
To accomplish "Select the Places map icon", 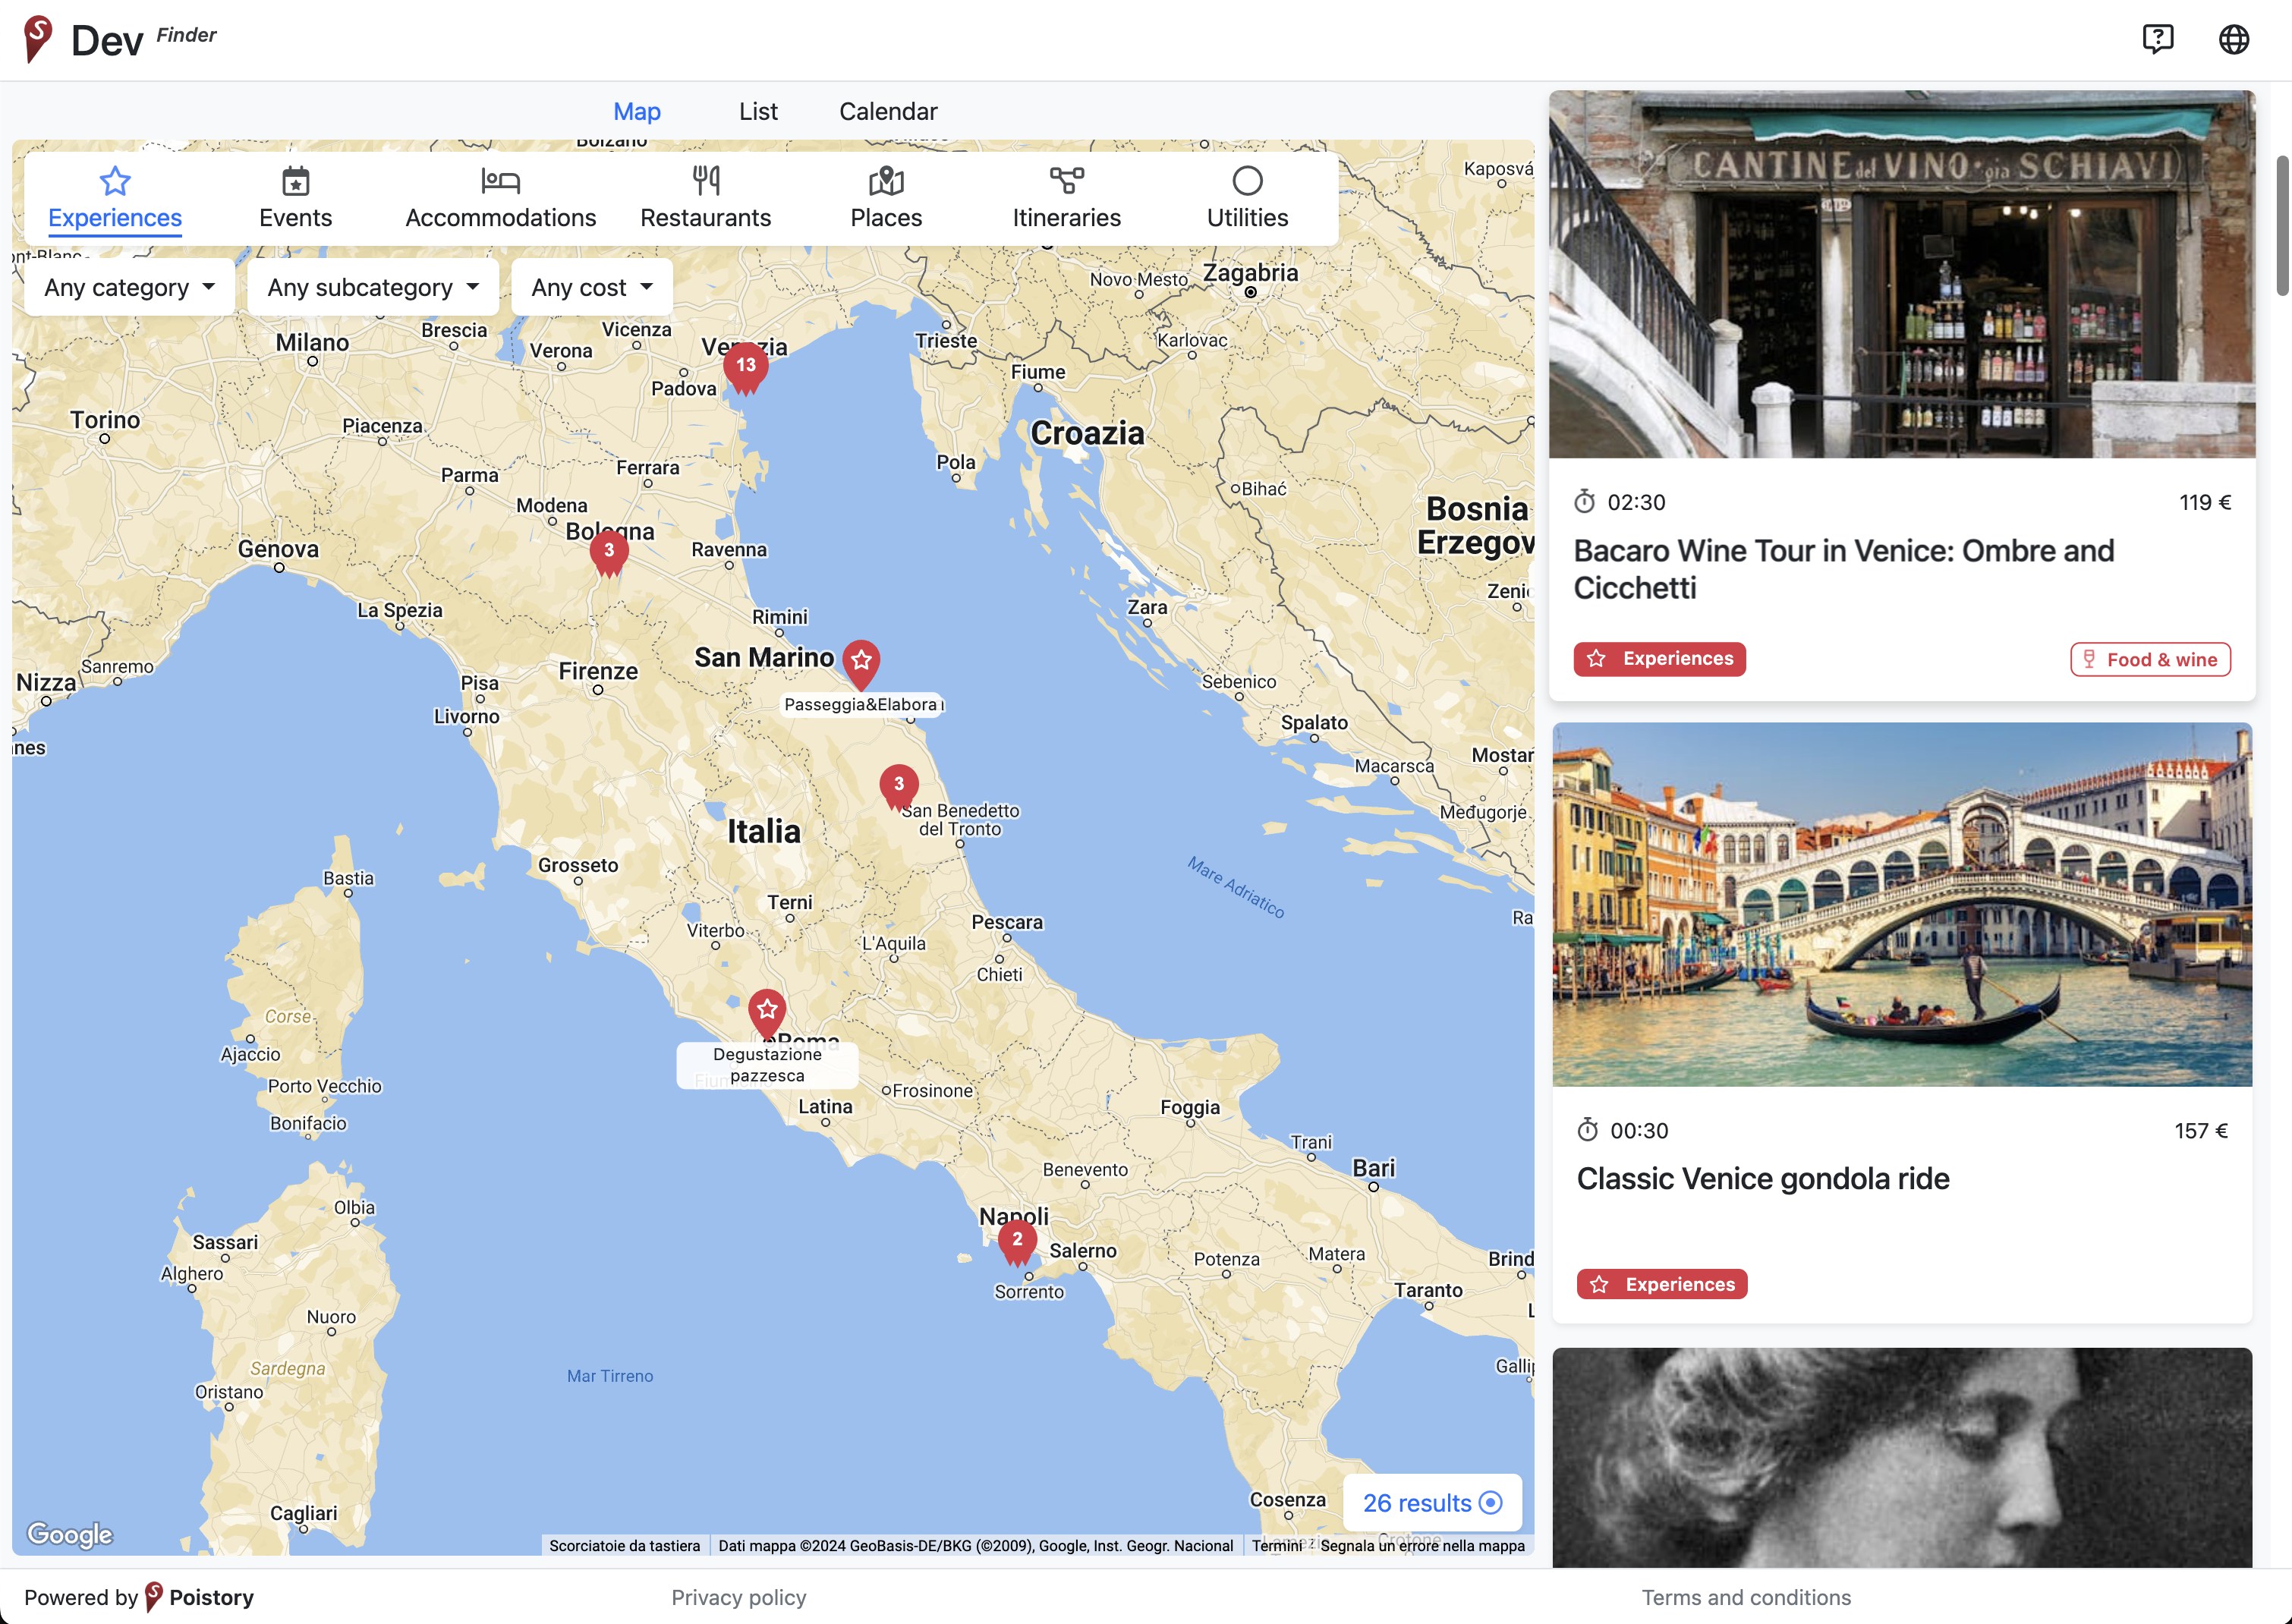I will click(x=886, y=181).
